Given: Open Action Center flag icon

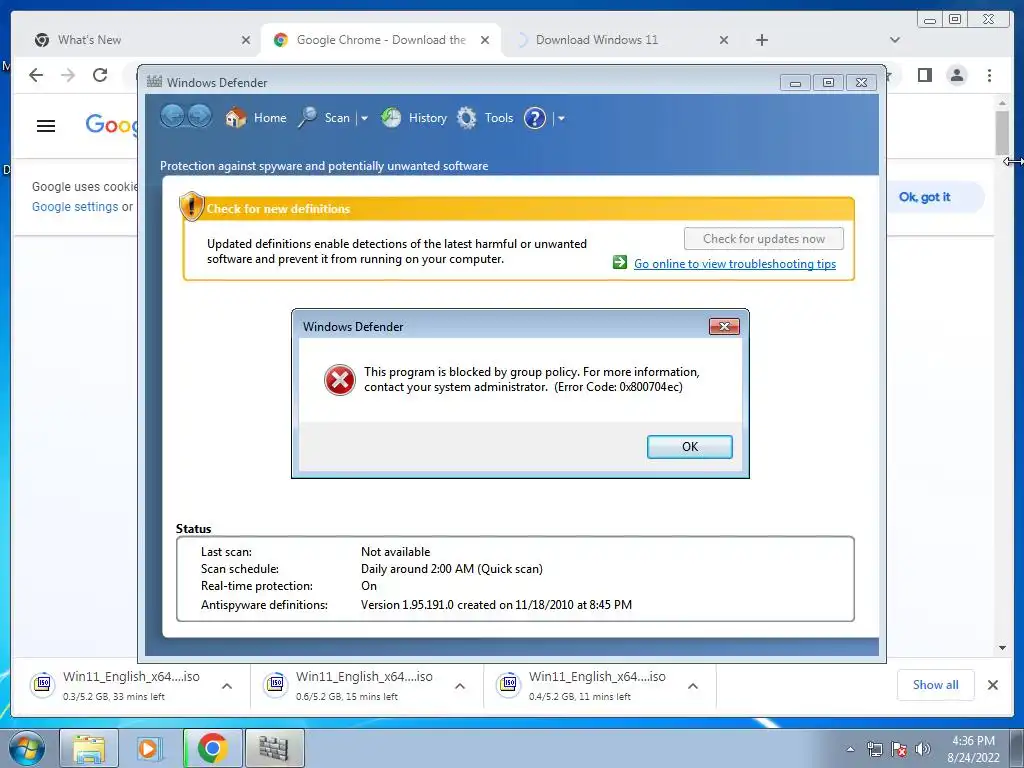Looking at the screenshot, I should pos(899,749).
